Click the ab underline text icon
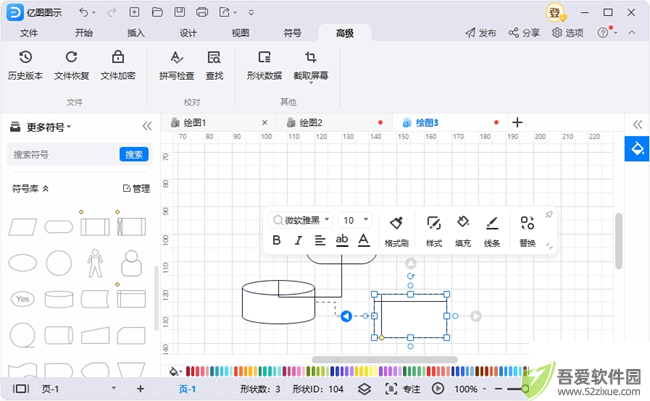This screenshot has height=401, width=650. coord(342,240)
